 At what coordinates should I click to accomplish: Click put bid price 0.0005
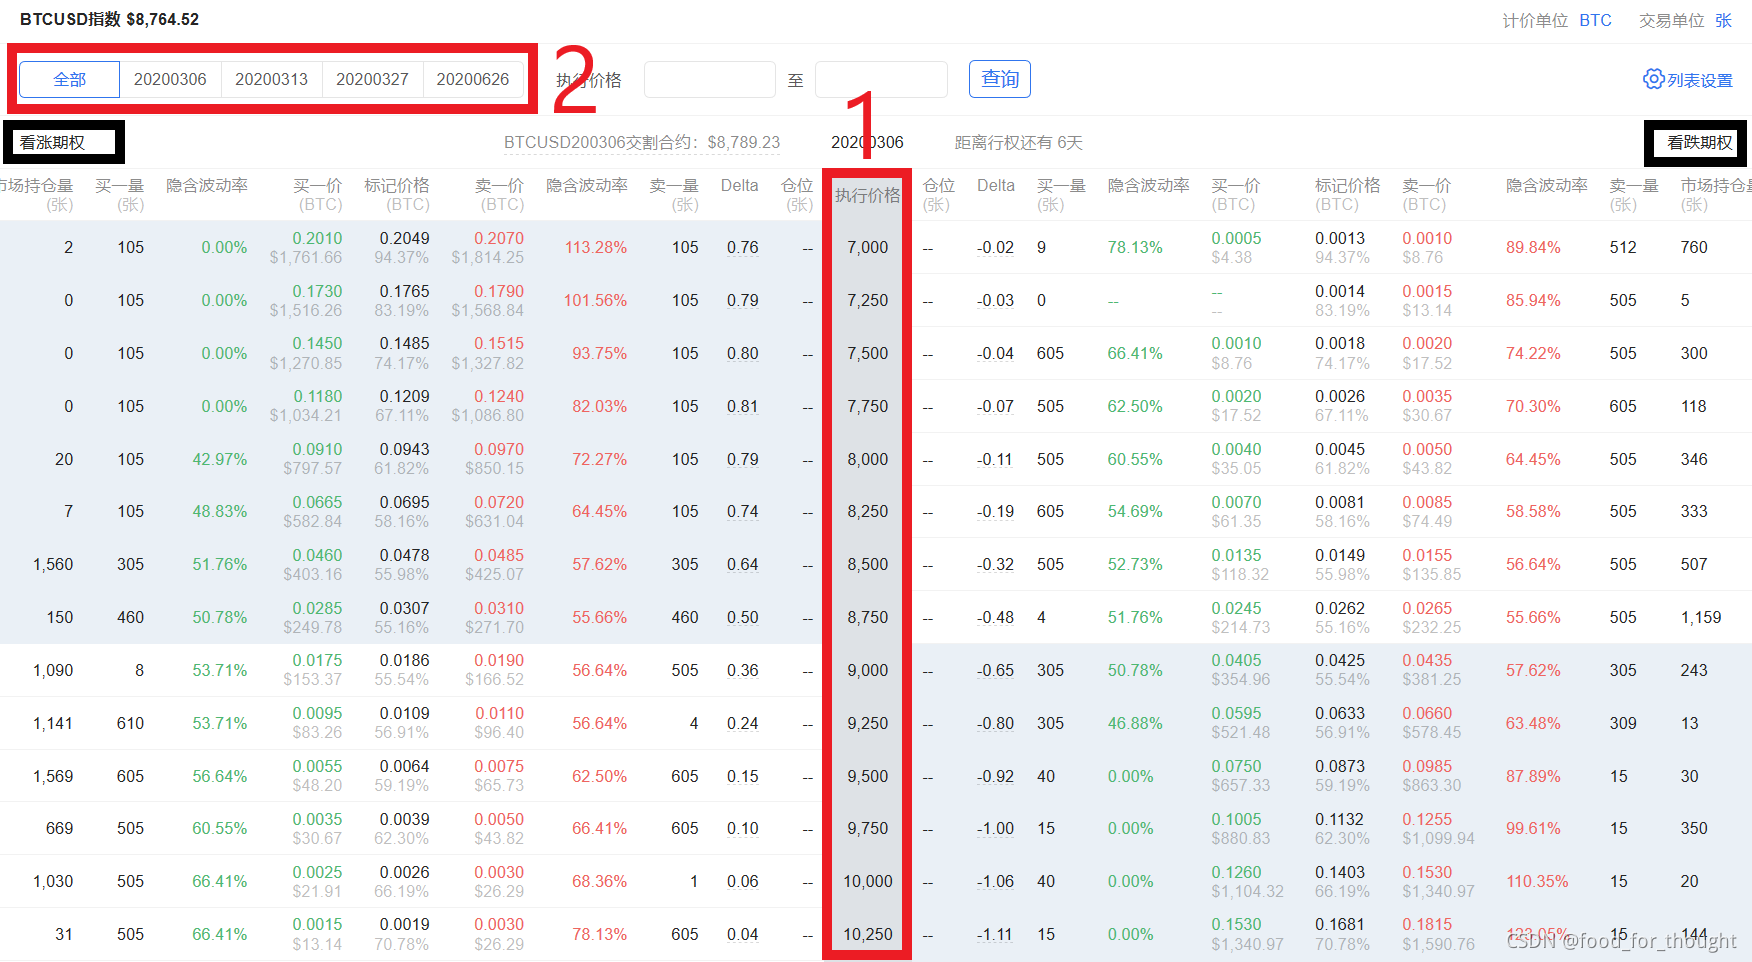(x=1237, y=238)
